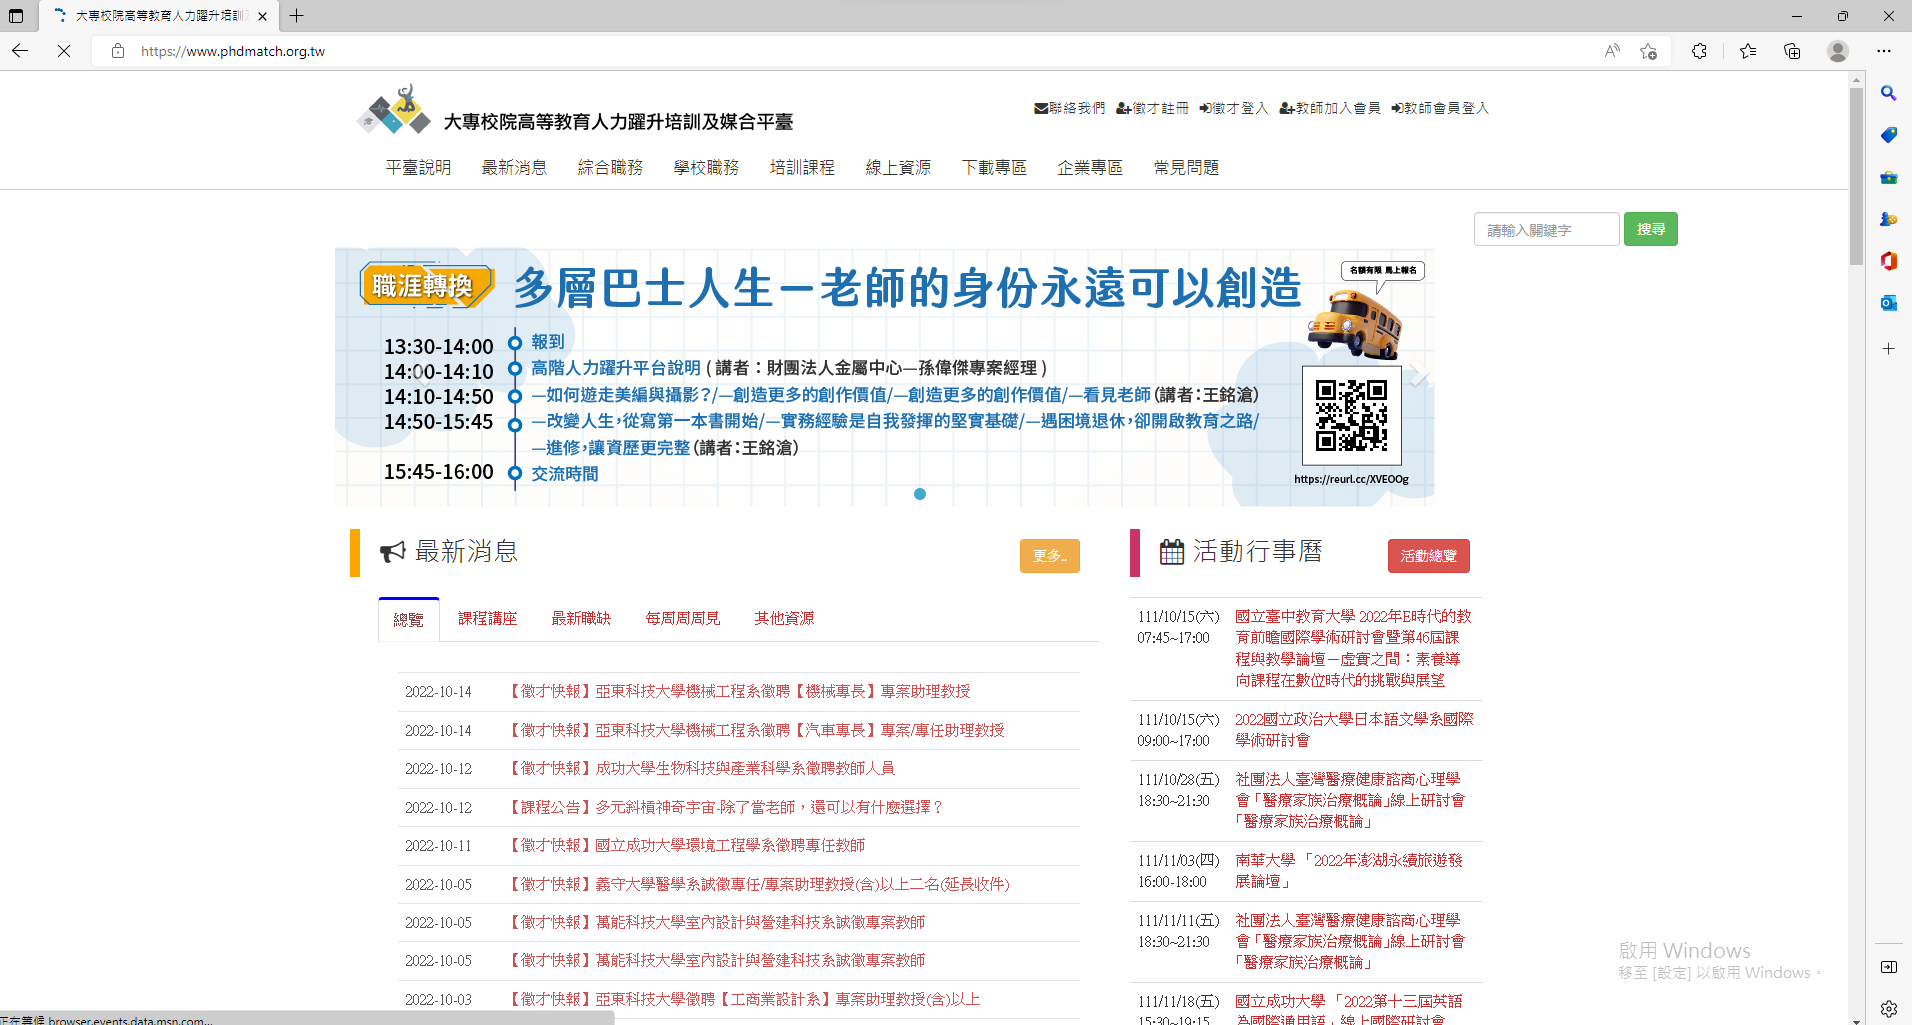
Task: Open 常見問題 menu
Action: pos(1186,167)
